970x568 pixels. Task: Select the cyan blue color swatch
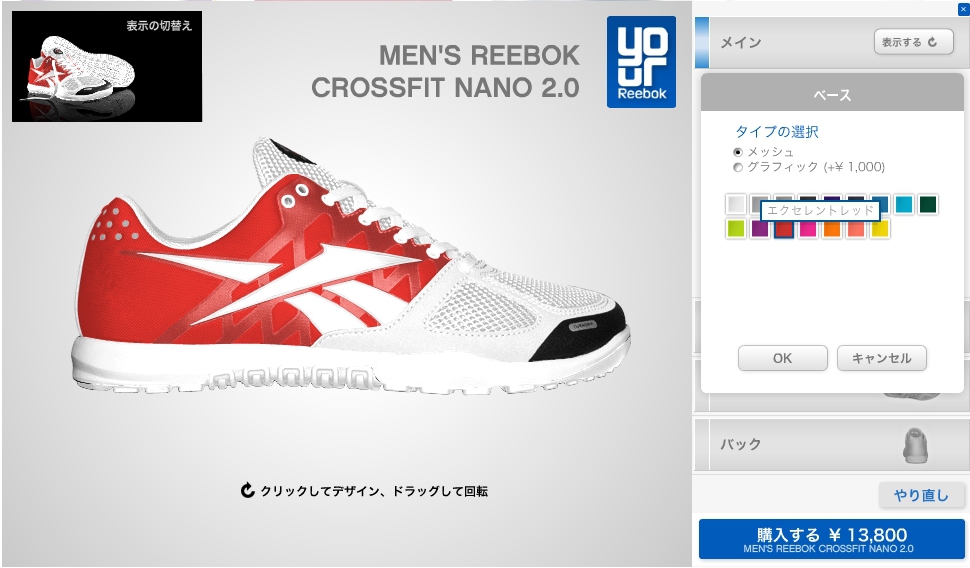[x=904, y=204]
